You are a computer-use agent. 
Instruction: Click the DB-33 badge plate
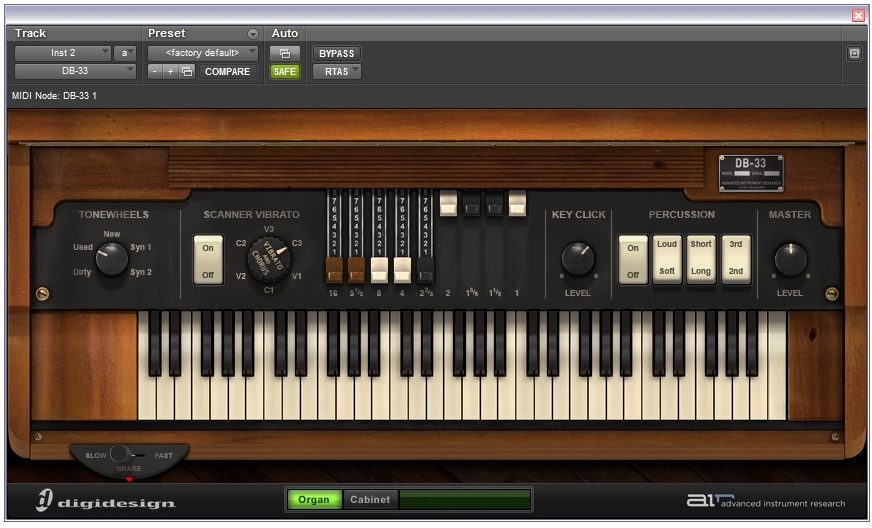(751, 173)
